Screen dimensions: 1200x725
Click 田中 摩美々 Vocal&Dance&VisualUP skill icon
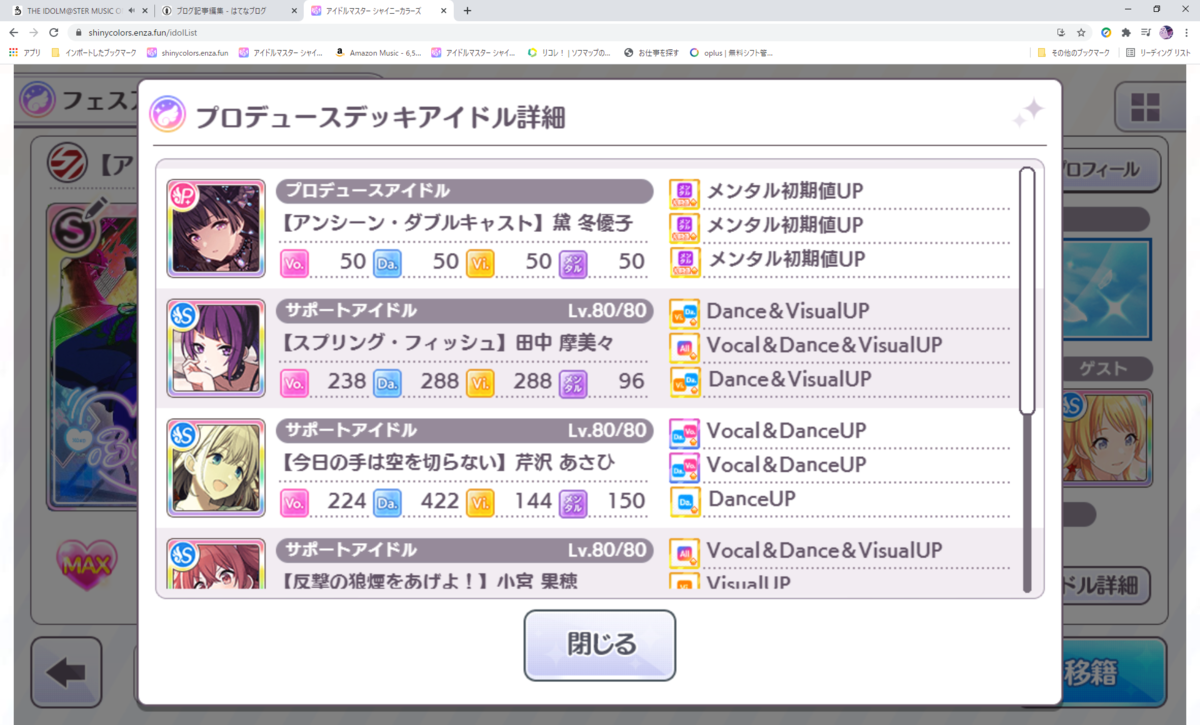pyautogui.click(x=684, y=347)
